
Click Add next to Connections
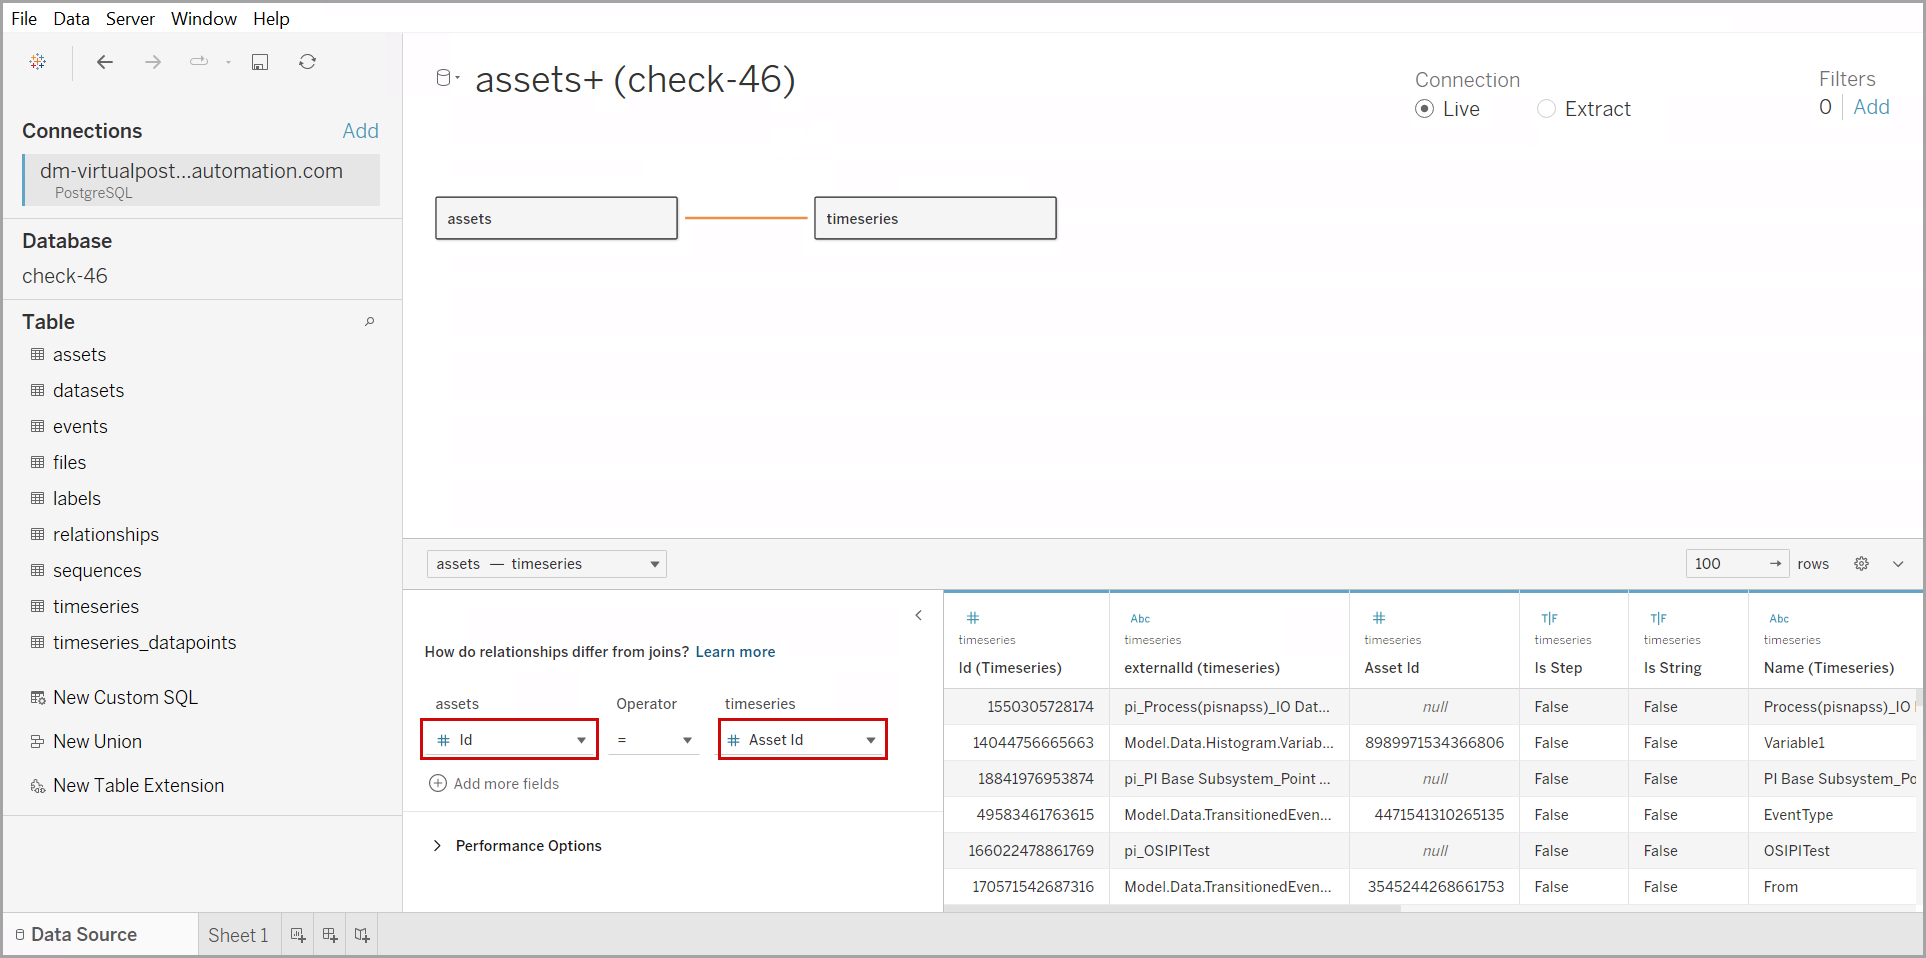pyautogui.click(x=360, y=131)
